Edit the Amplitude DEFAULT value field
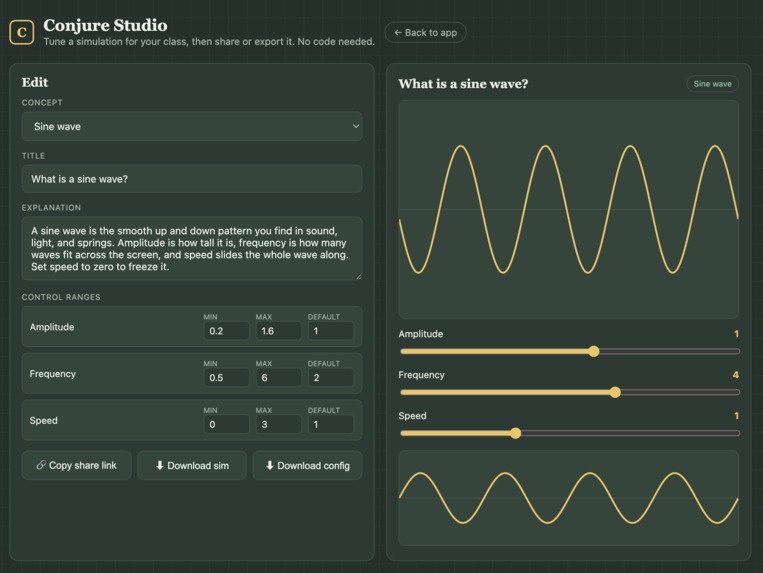763x573 pixels. tap(331, 331)
